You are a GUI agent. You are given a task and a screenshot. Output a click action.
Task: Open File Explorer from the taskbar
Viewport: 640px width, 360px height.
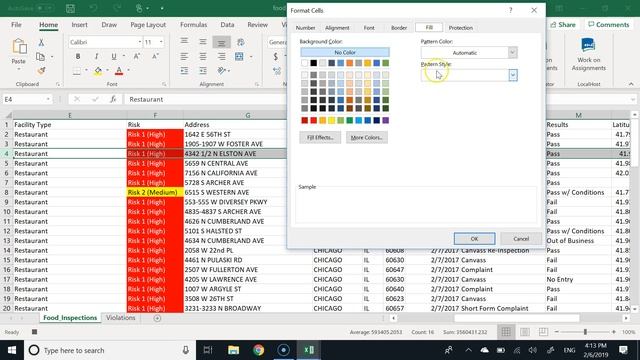[233, 350]
